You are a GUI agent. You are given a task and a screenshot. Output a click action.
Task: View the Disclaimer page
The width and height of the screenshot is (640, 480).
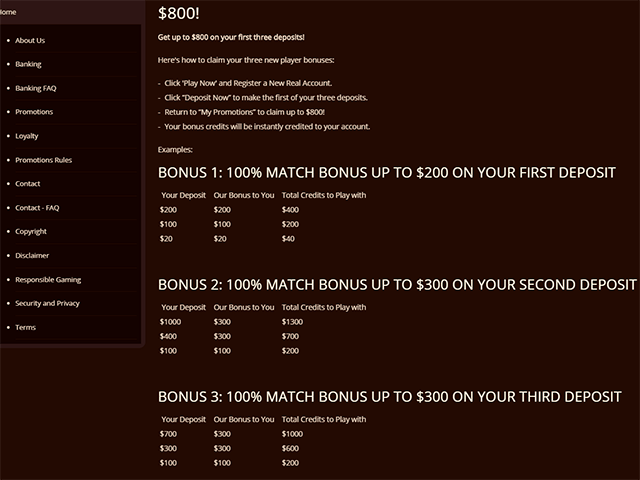point(32,256)
